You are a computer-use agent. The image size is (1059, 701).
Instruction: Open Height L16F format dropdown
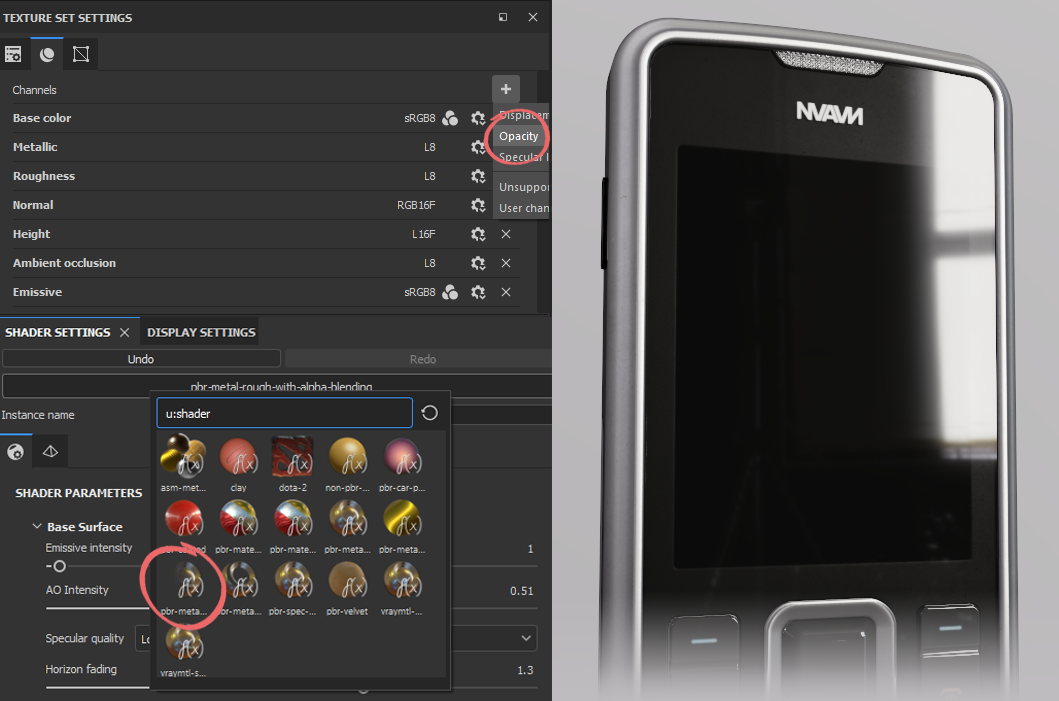click(423, 234)
